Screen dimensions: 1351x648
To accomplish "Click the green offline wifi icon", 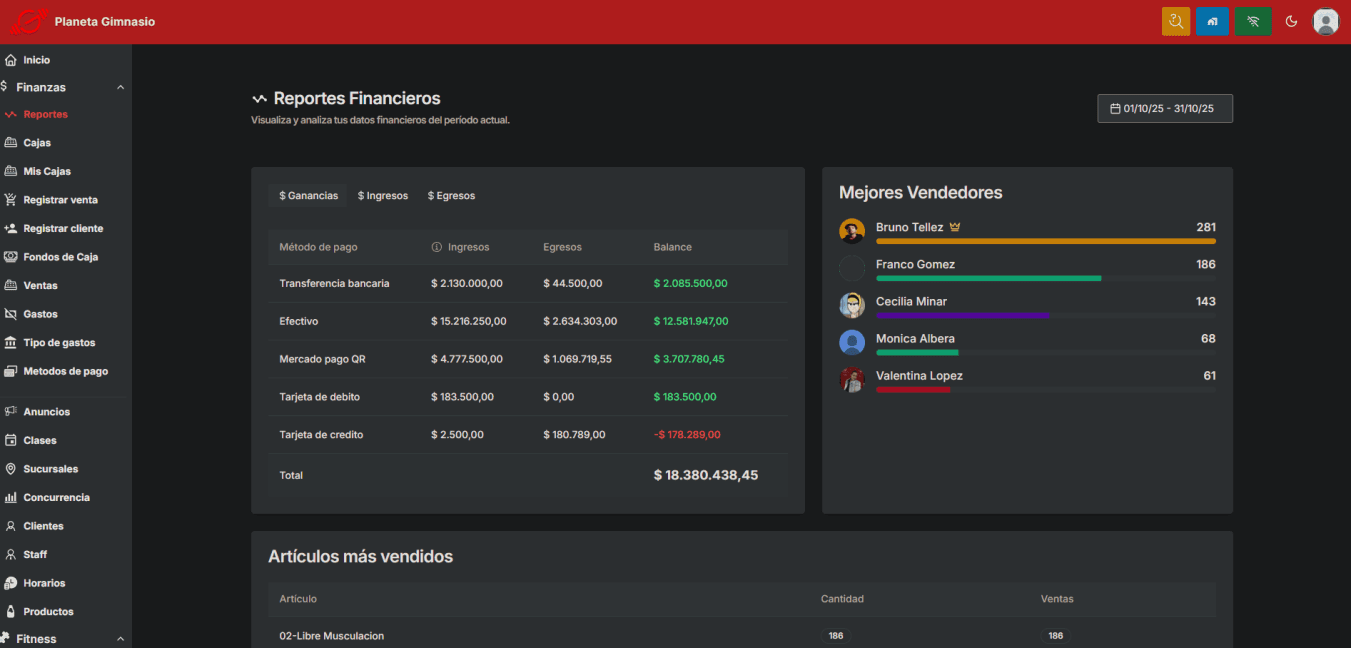I will point(1253,21).
